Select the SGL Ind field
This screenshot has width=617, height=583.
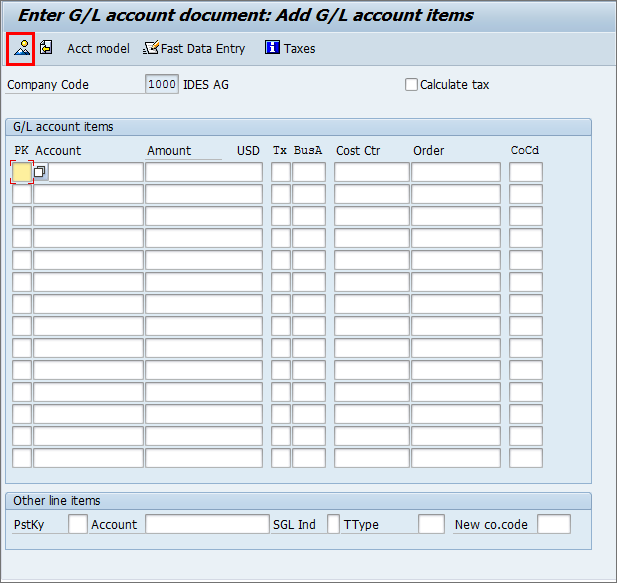tap(334, 524)
